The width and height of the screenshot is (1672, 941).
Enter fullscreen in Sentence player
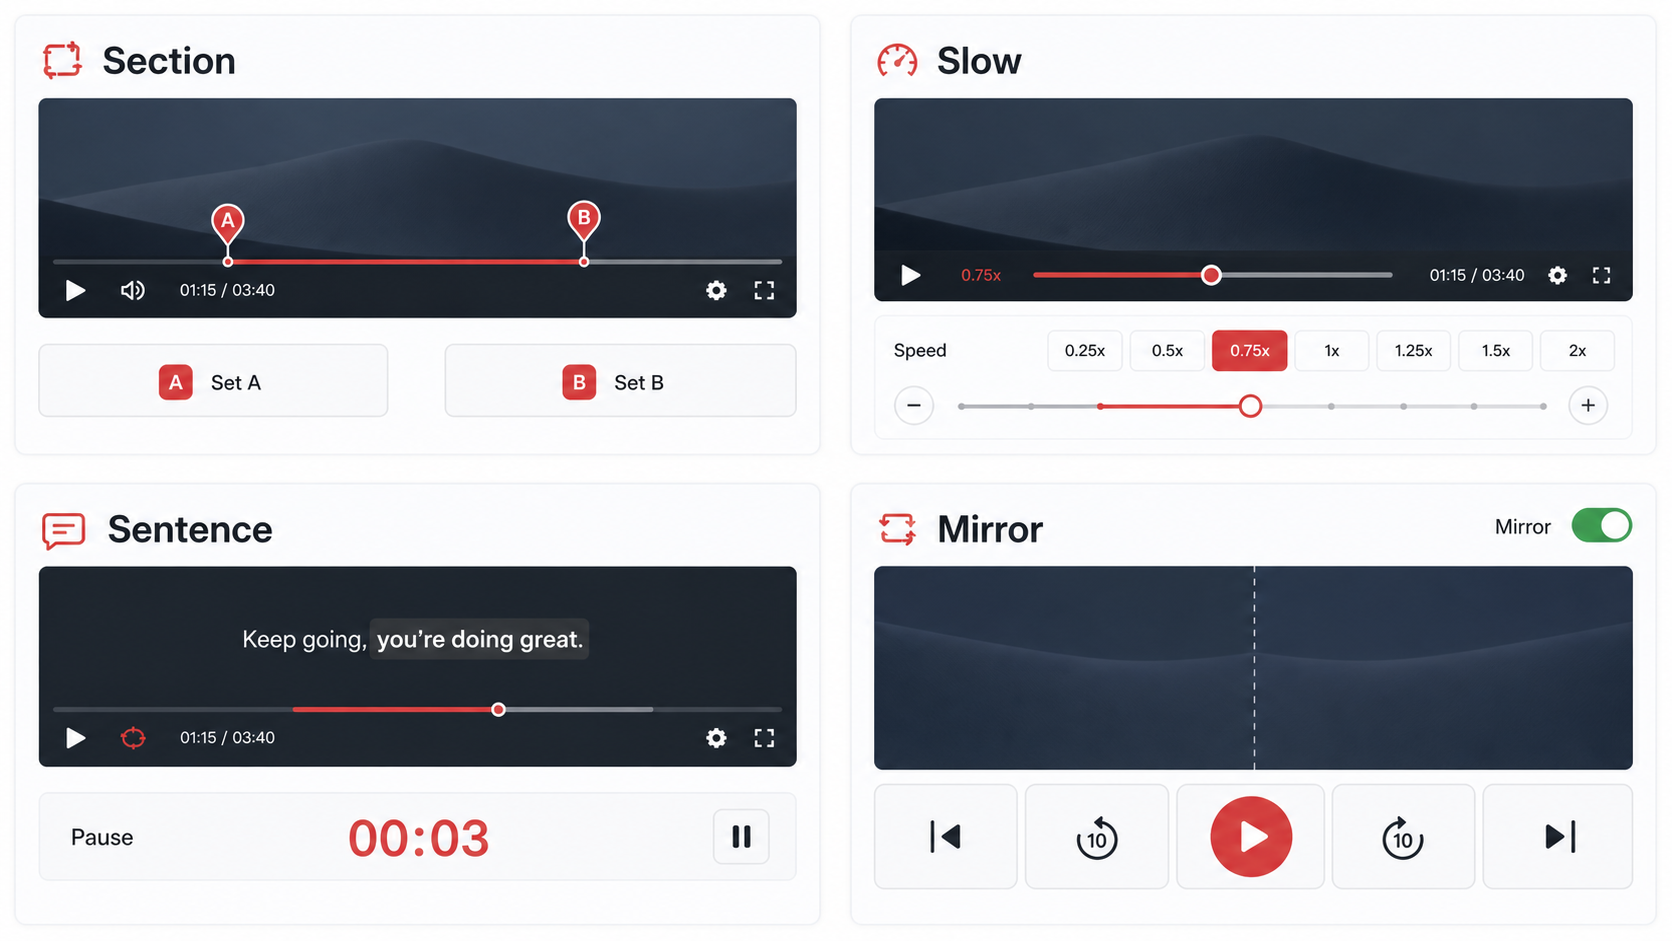tap(764, 738)
